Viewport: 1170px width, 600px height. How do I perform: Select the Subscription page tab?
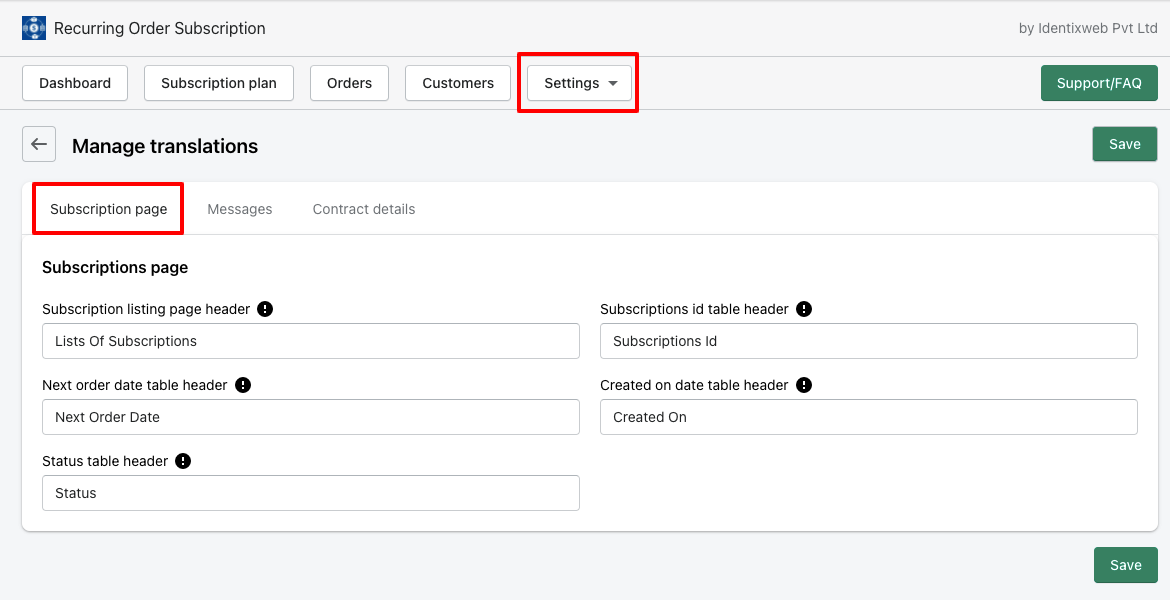click(x=109, y=209)
